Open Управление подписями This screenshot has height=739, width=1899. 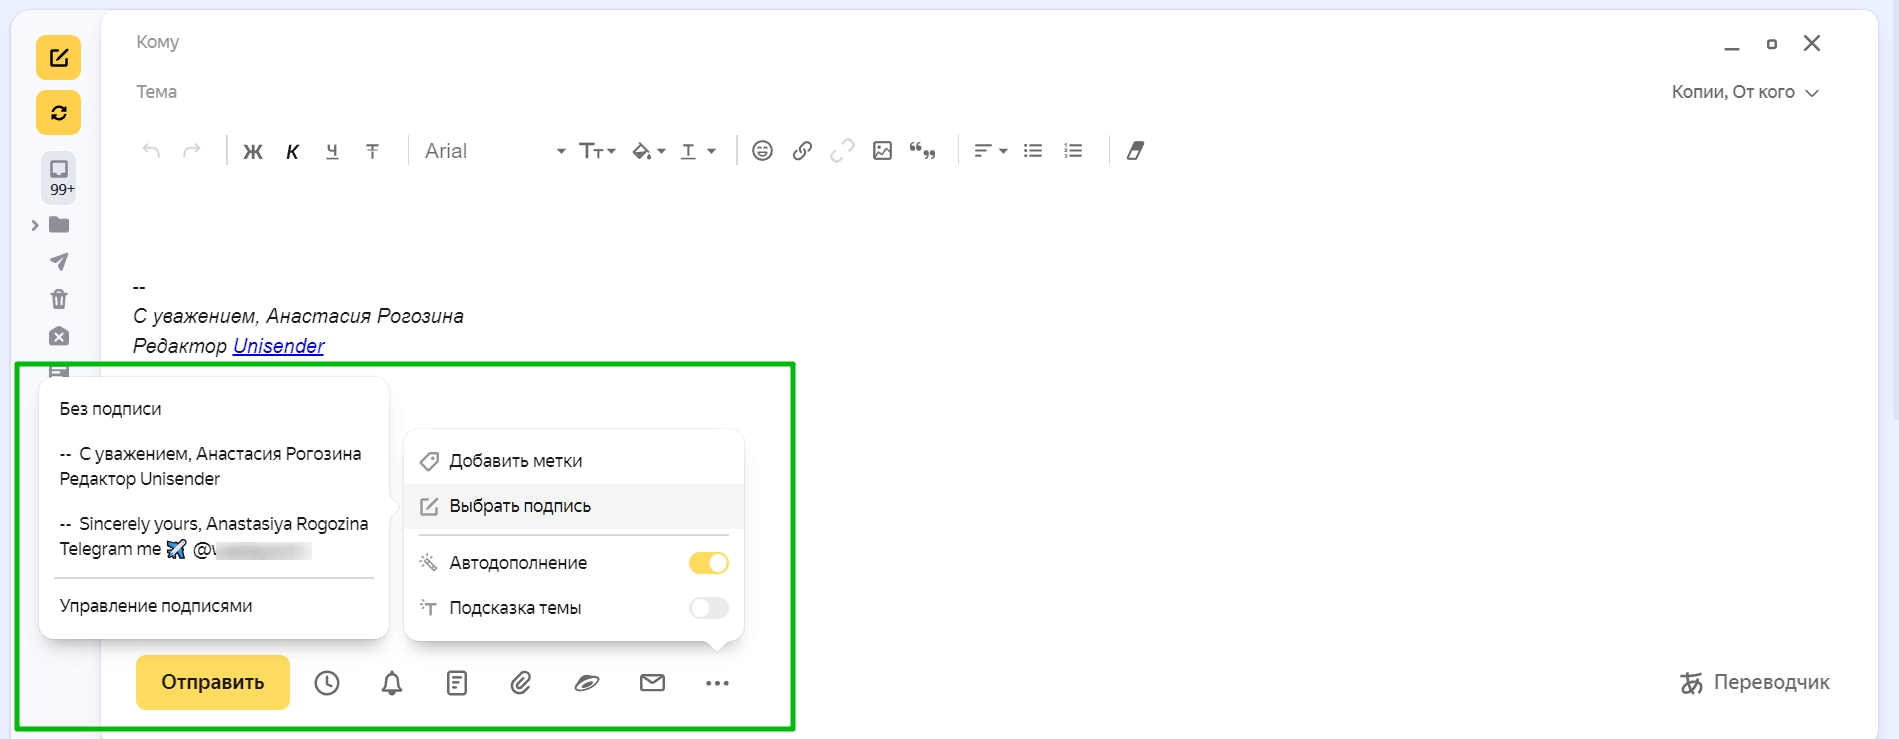[156, 606]
